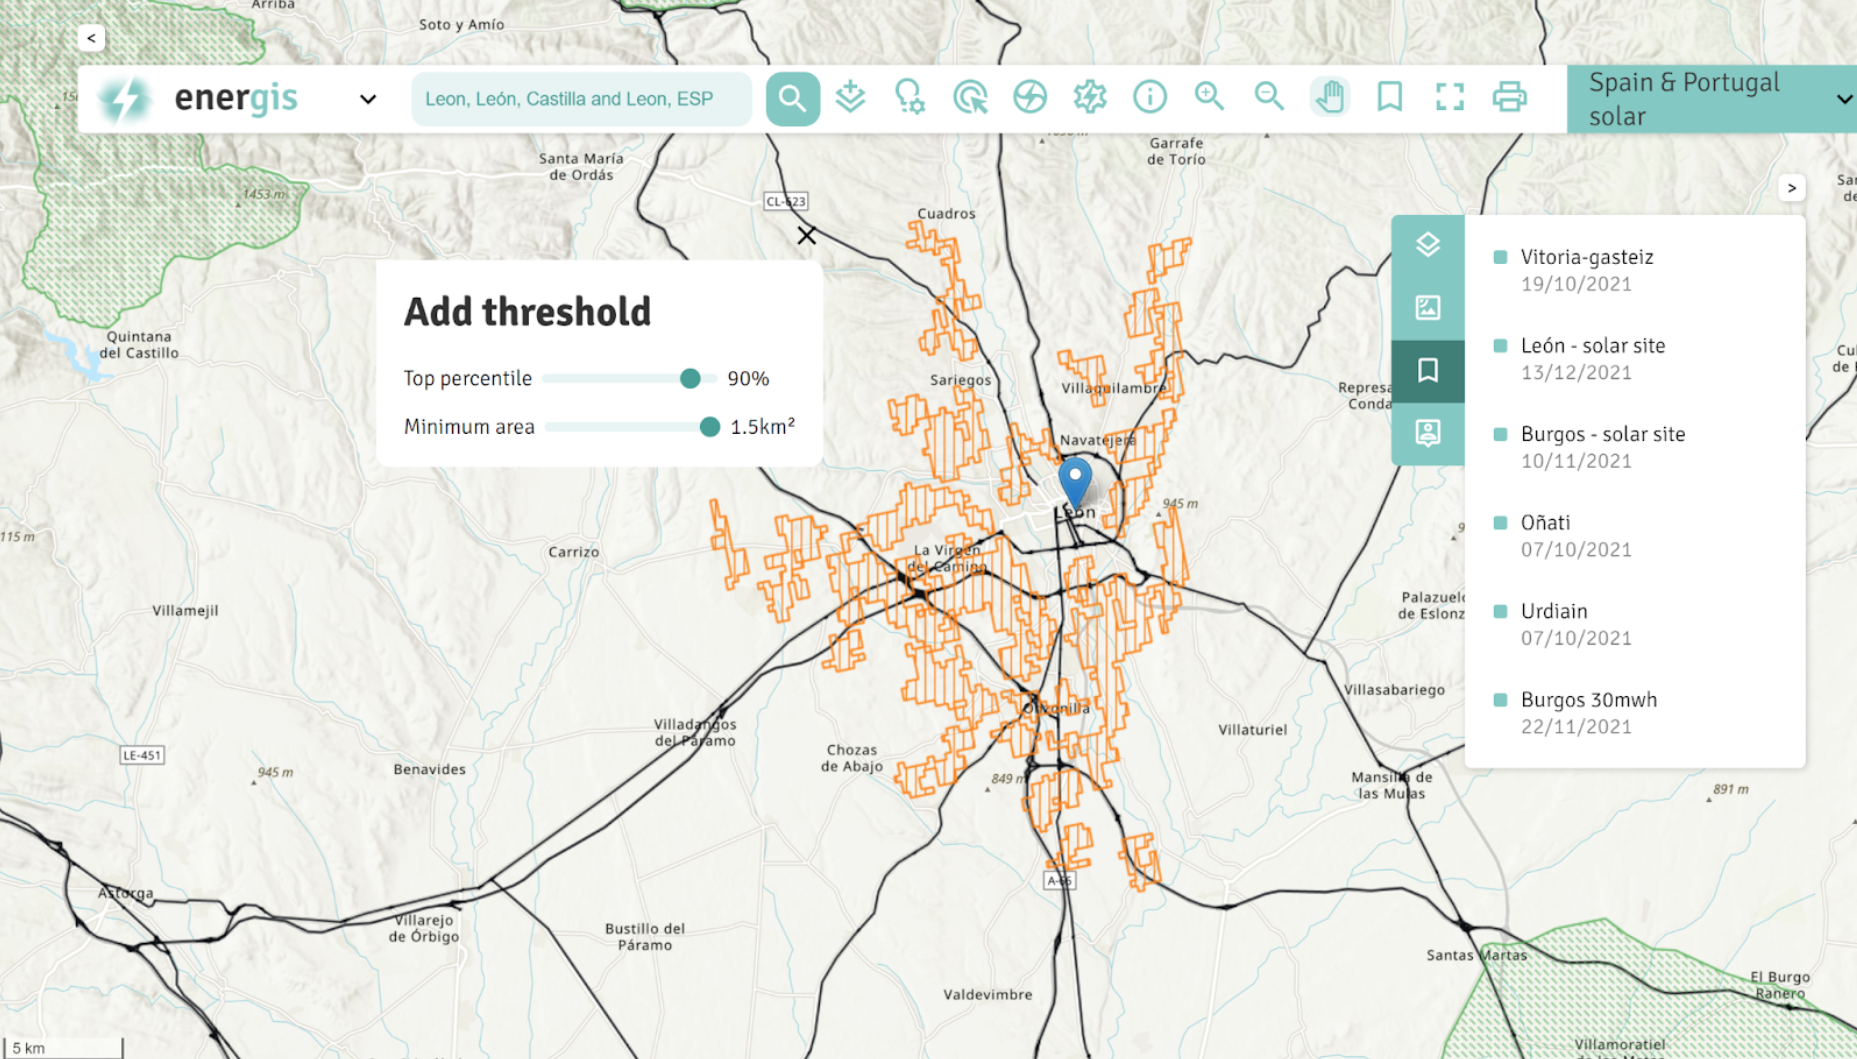
Task: Open the information icon
Action: (1150, 98)
